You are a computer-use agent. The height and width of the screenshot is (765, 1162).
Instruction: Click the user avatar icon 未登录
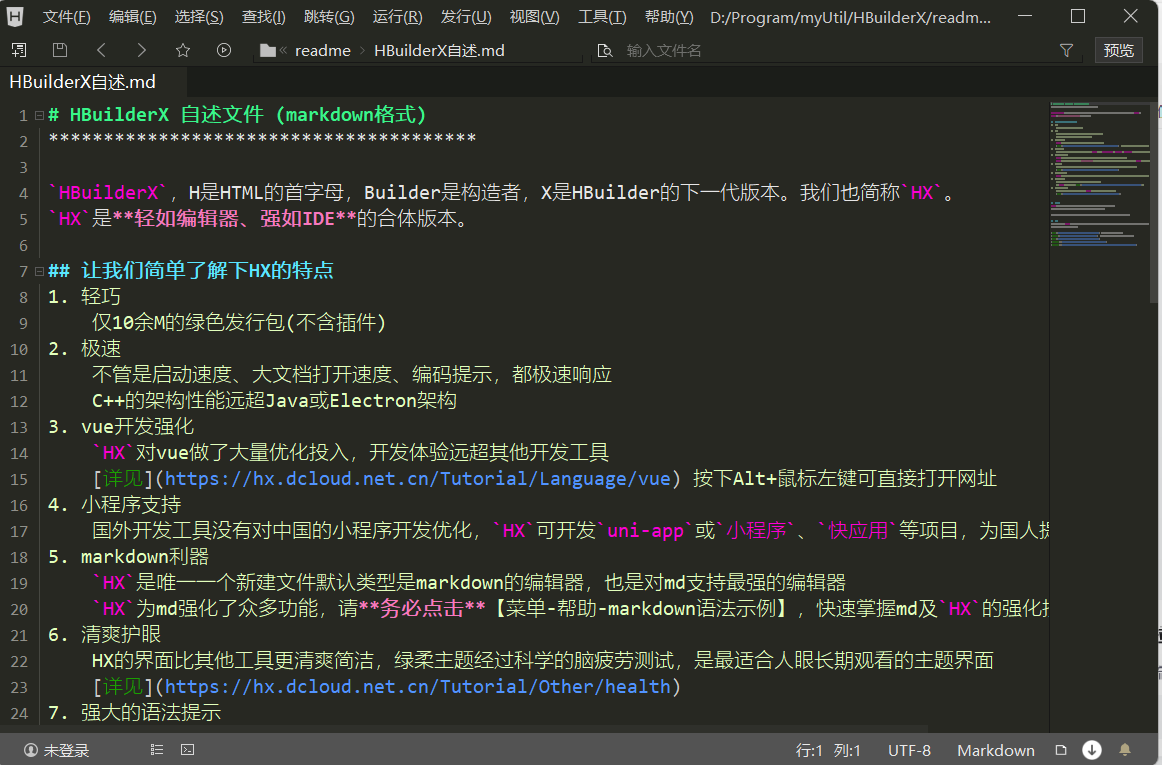[x=30, y=749]
